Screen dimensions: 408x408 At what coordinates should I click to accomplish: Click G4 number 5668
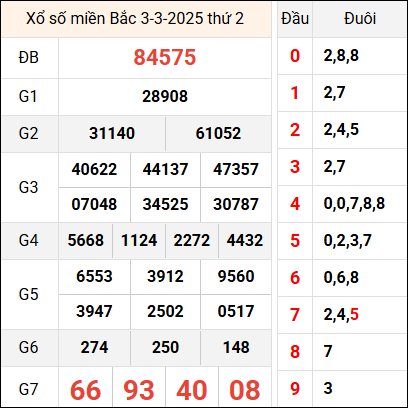pyautogui.click(x=86, y=240)
